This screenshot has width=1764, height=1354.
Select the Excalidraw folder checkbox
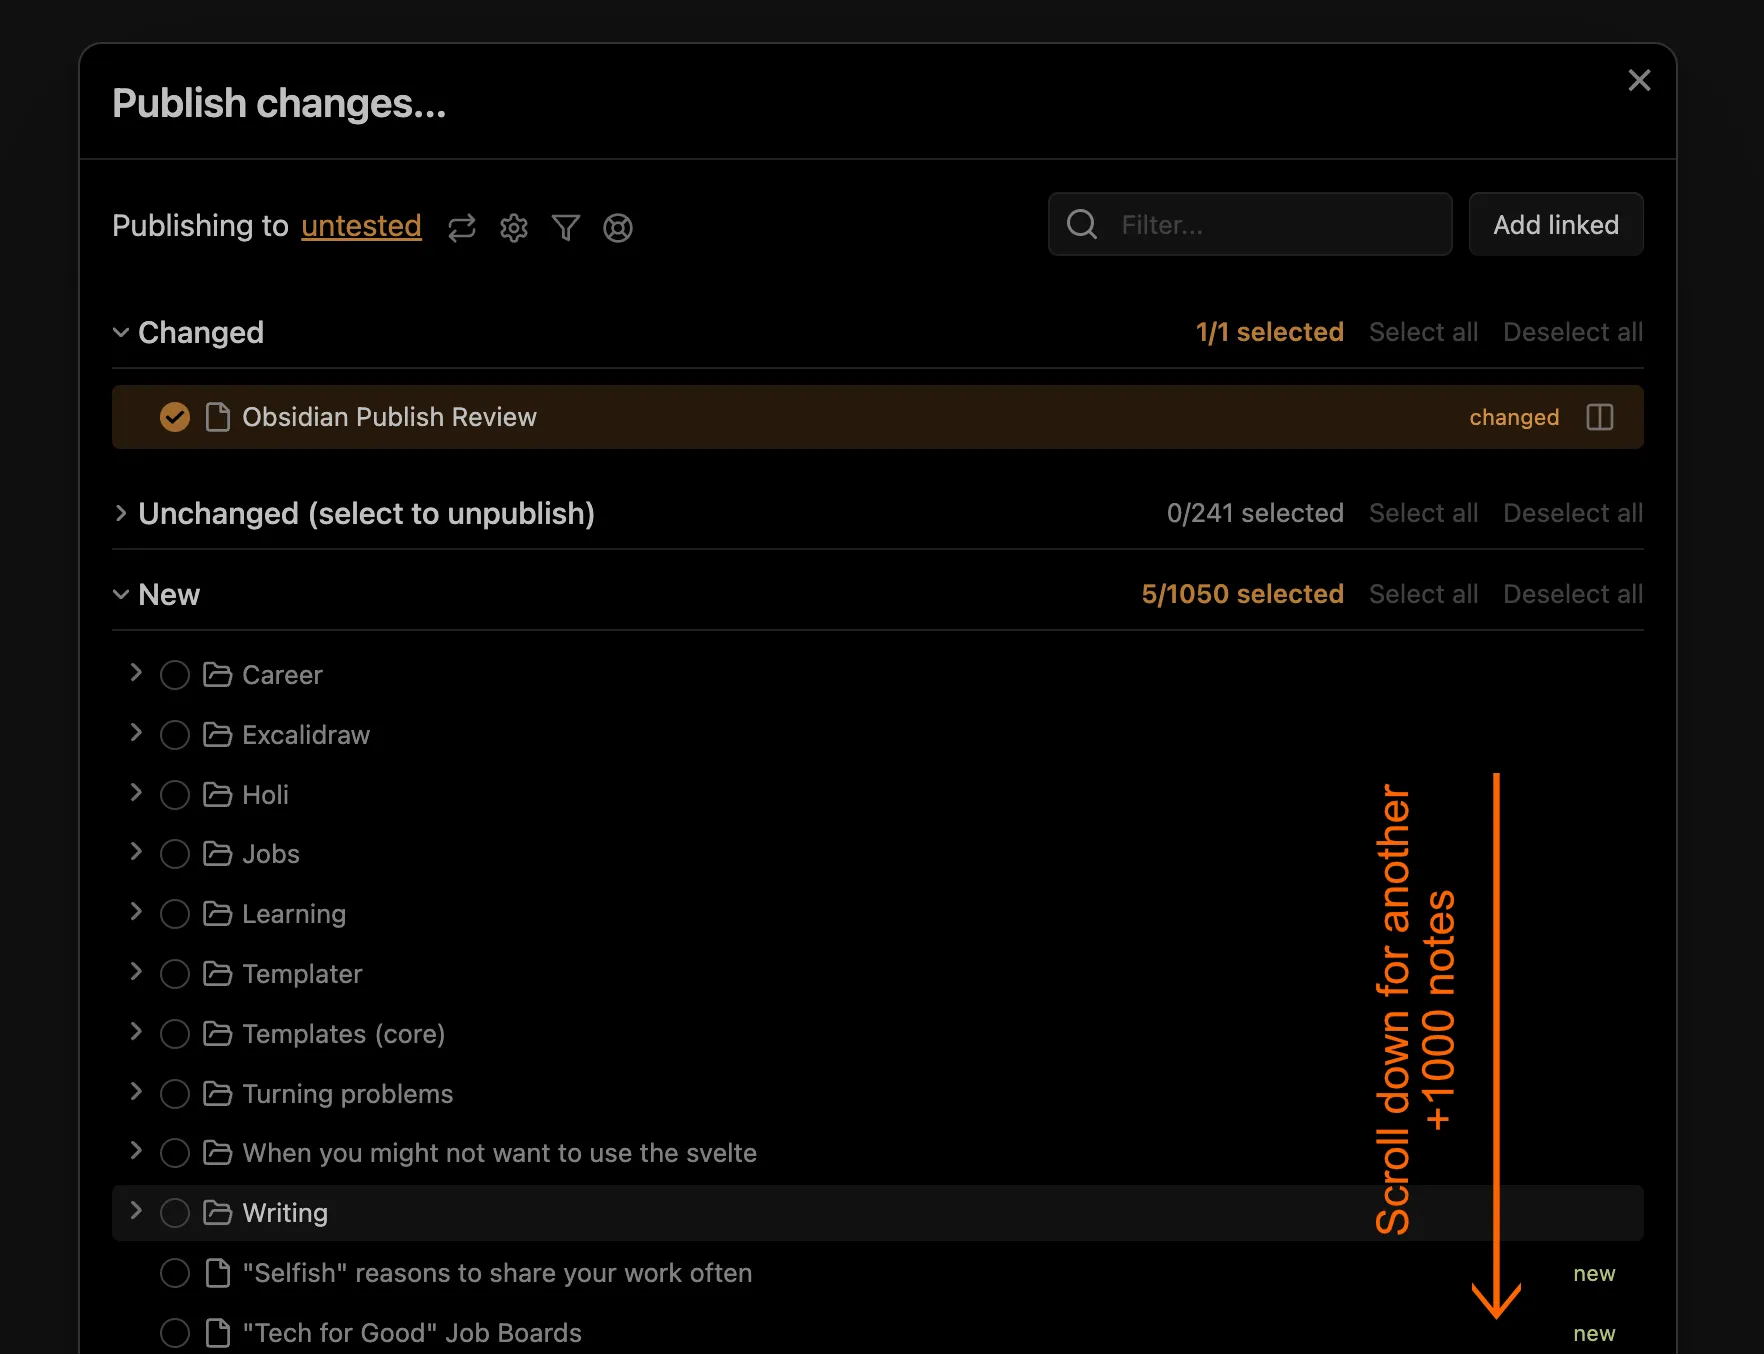click(x=175, y=735)
